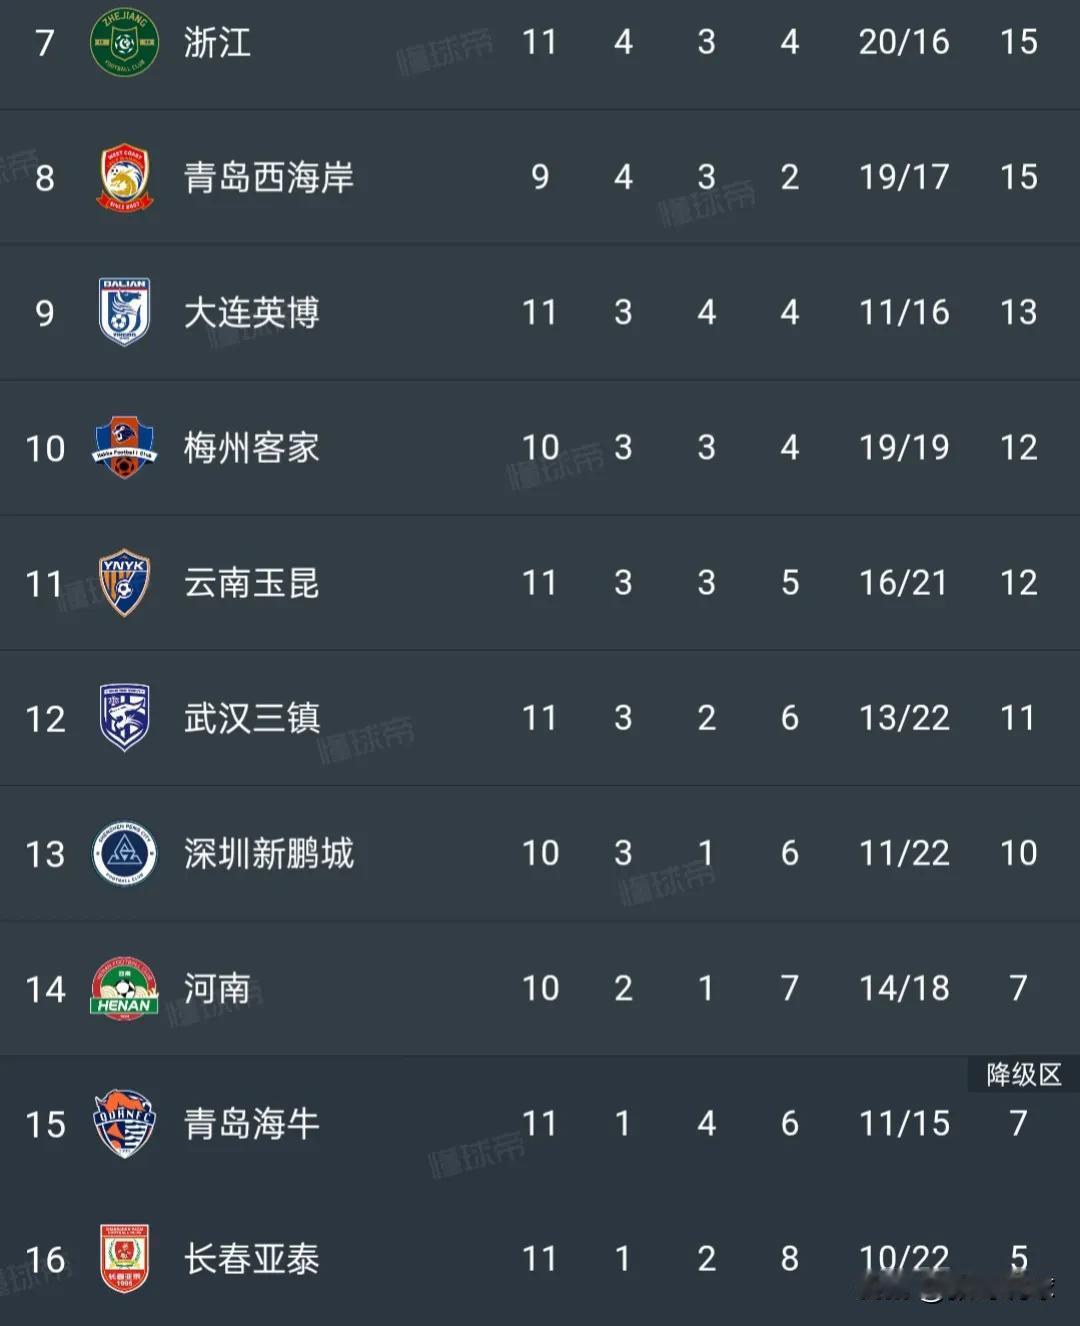Image resolution: width=1080 pixels, height=1326 pixels.
Task: Tap team name 深圳新鹏城
Action: (269, 854)
